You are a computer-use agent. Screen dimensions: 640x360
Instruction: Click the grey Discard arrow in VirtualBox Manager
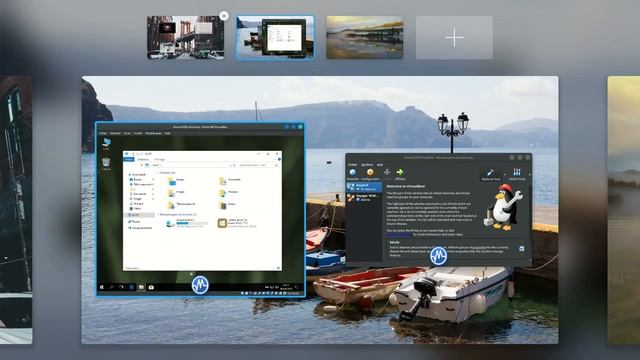point(387,172)
